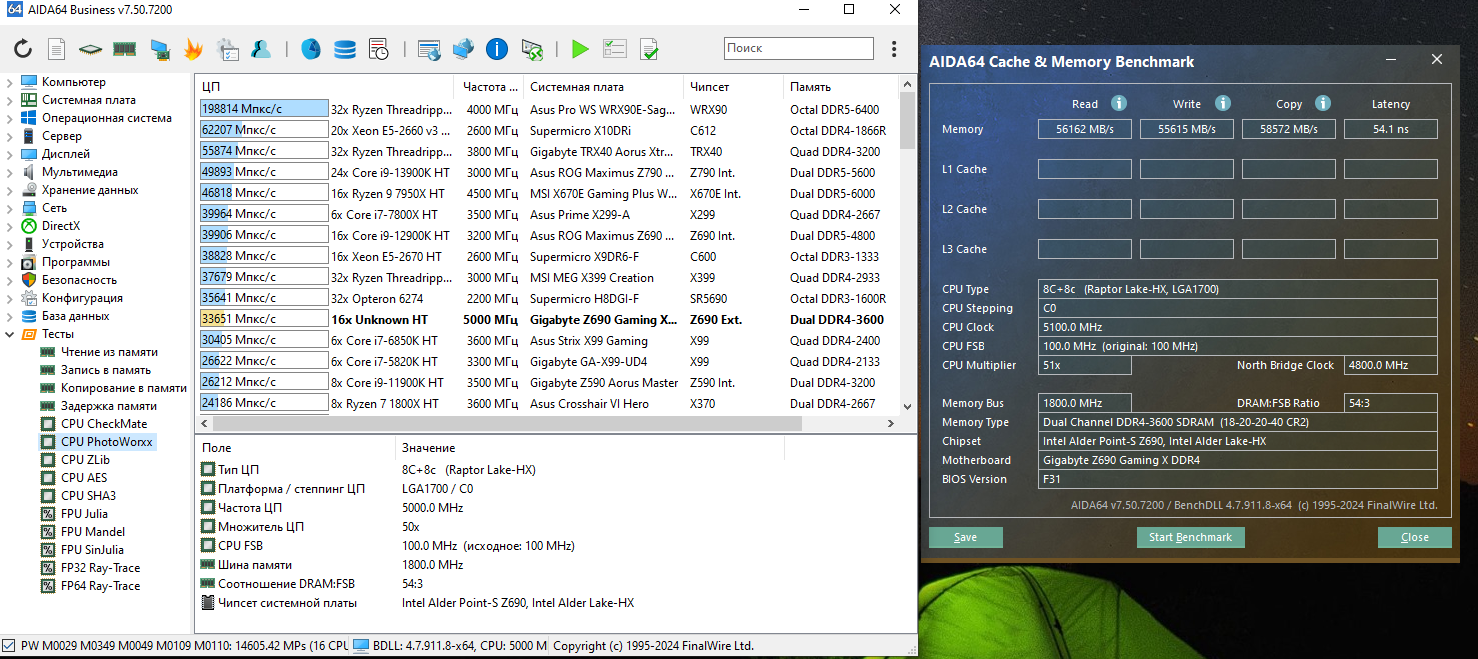Sort by the Частота column header
1478x659 pixels.
point(489,86)
